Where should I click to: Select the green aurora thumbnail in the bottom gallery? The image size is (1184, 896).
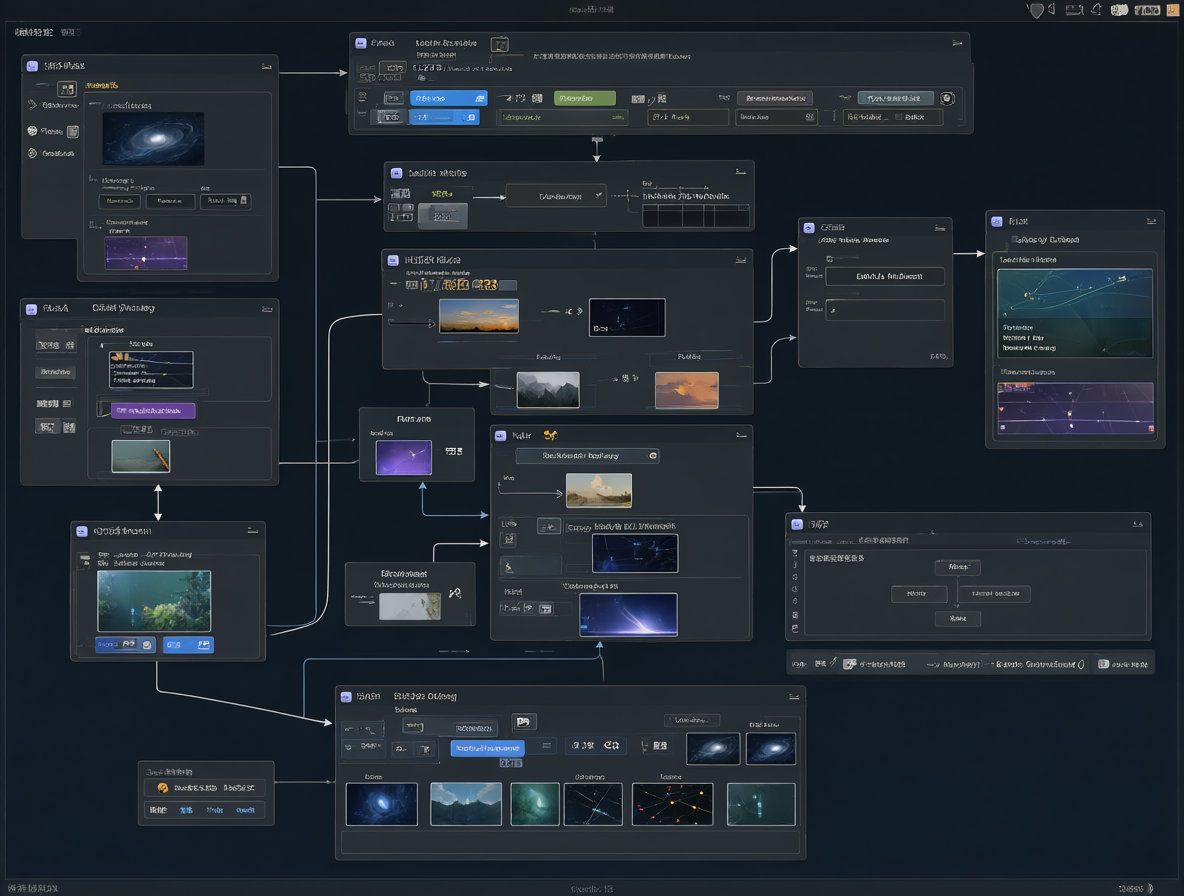(x=535, y=804)
